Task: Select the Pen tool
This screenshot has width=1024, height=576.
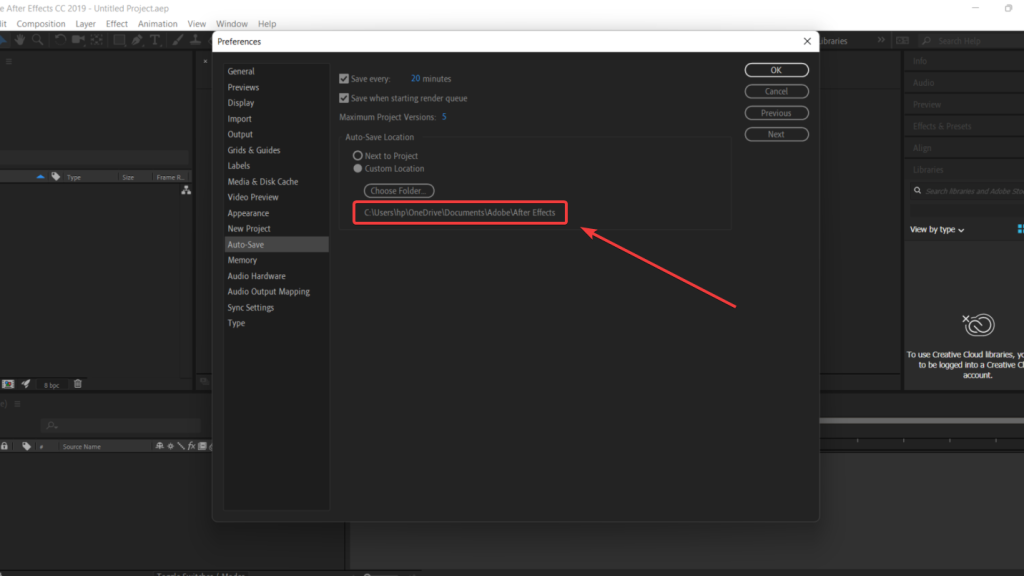Action: [x=135, y=40]
